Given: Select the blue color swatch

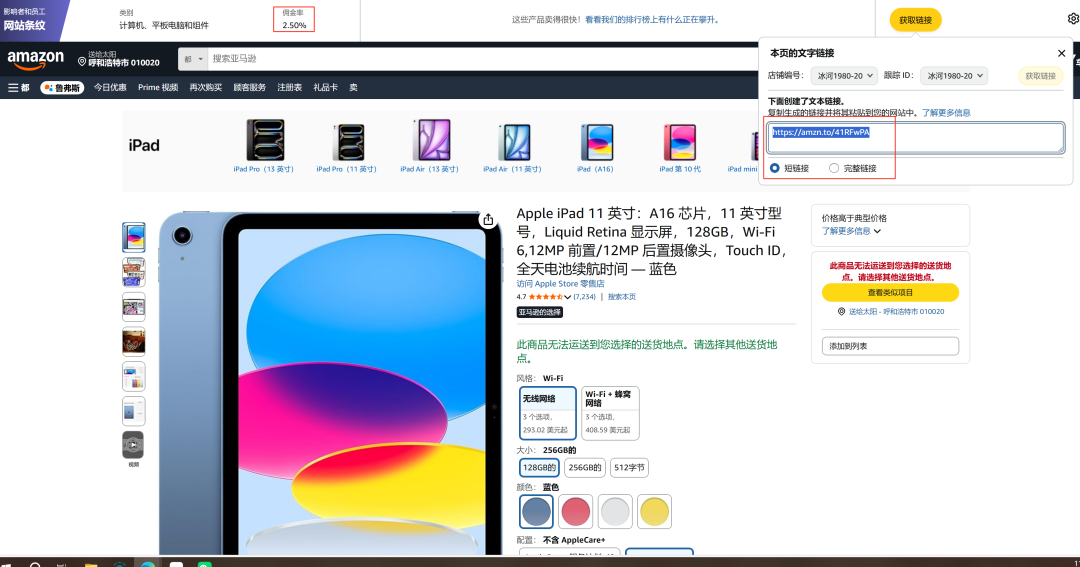Looking at the screenshot, I should click(537, 512).
